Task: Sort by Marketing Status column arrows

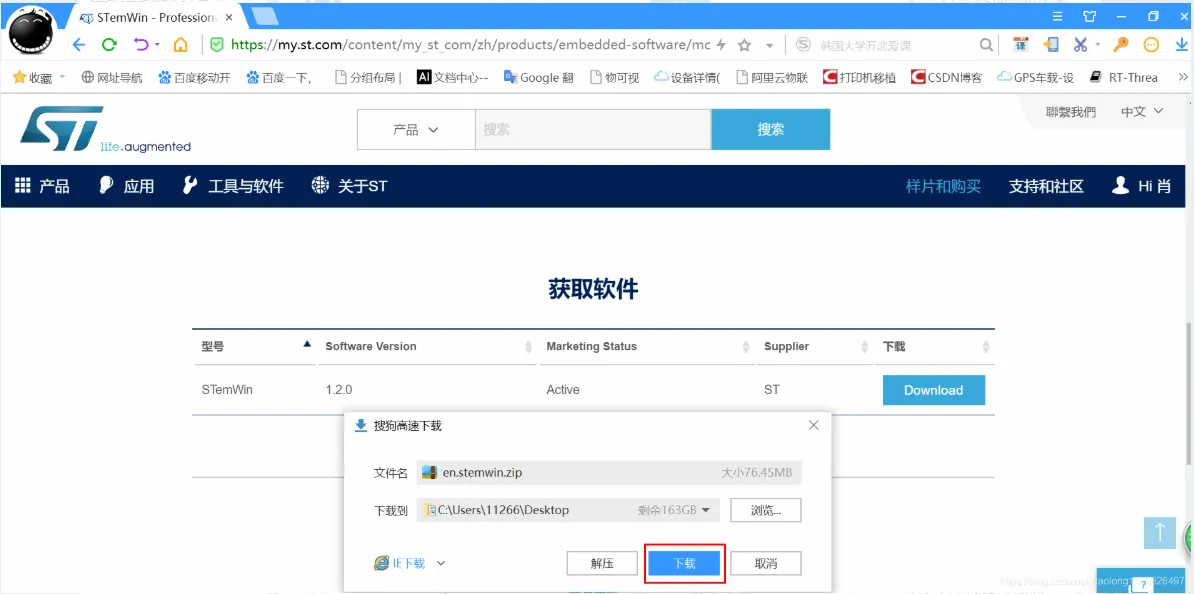Action: pyautogui.click(x=746, y=347)
